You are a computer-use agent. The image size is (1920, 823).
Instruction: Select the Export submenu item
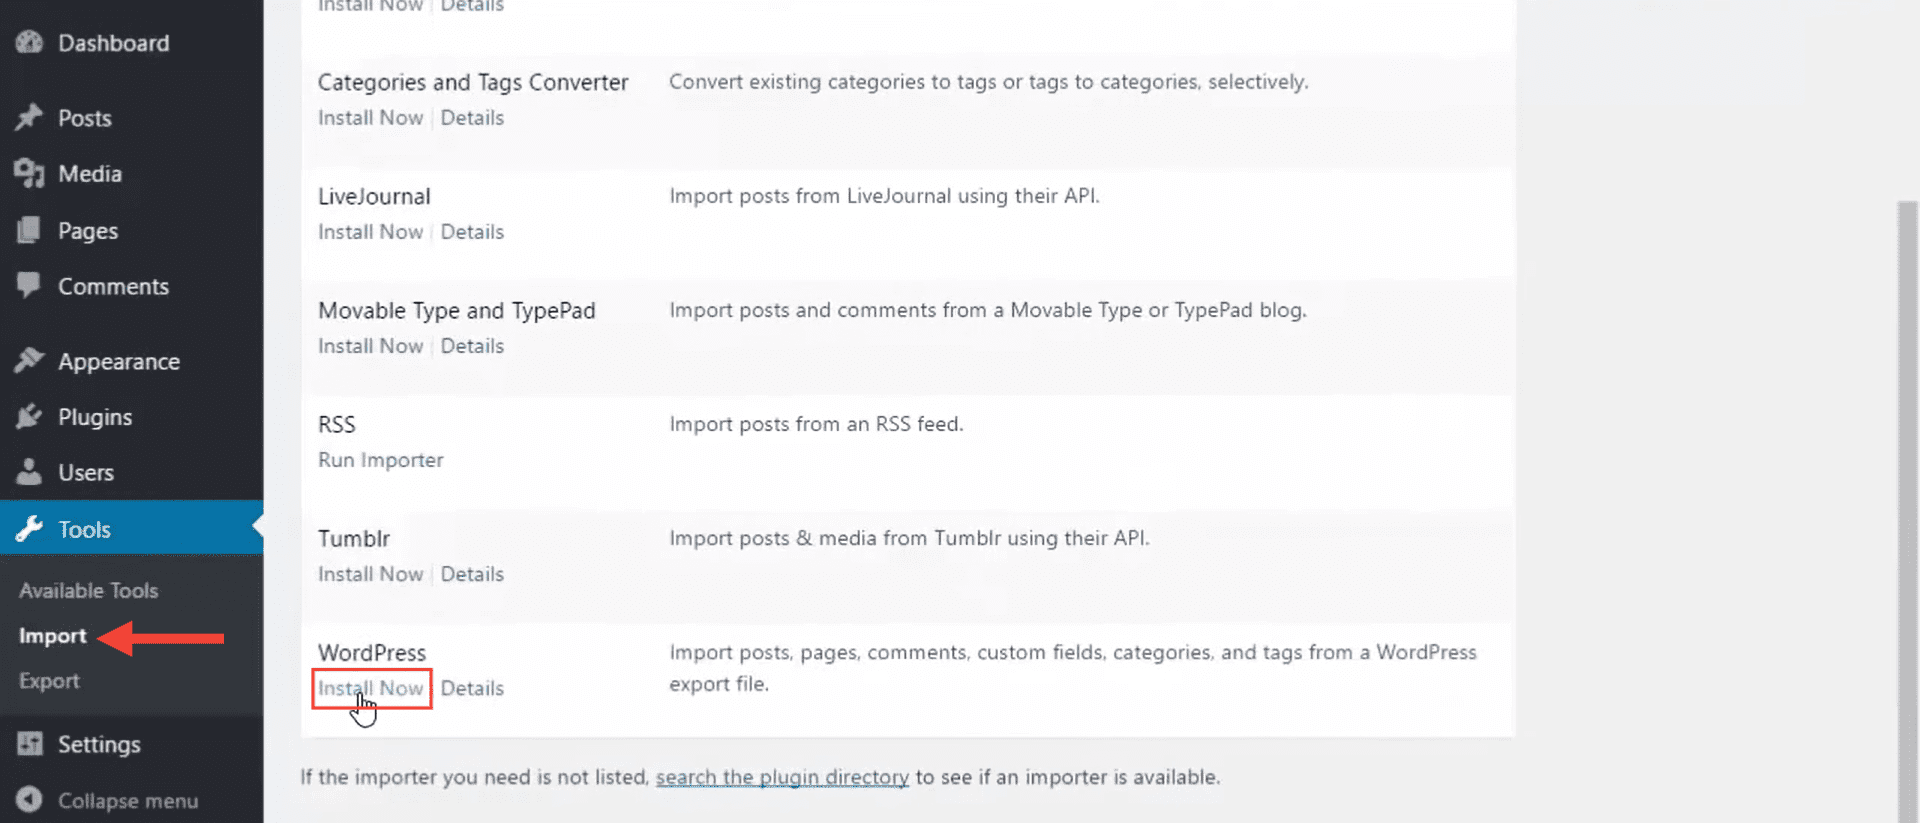[x=49, y=681]
